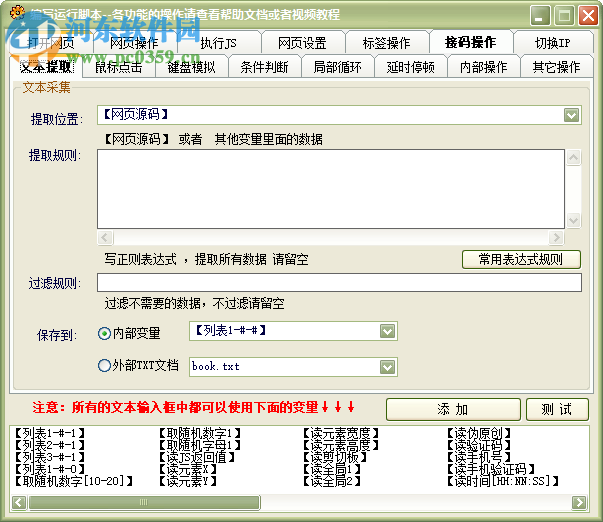Switch to the 执行JS tab
603x522 pixels.
tap(218, 43)
